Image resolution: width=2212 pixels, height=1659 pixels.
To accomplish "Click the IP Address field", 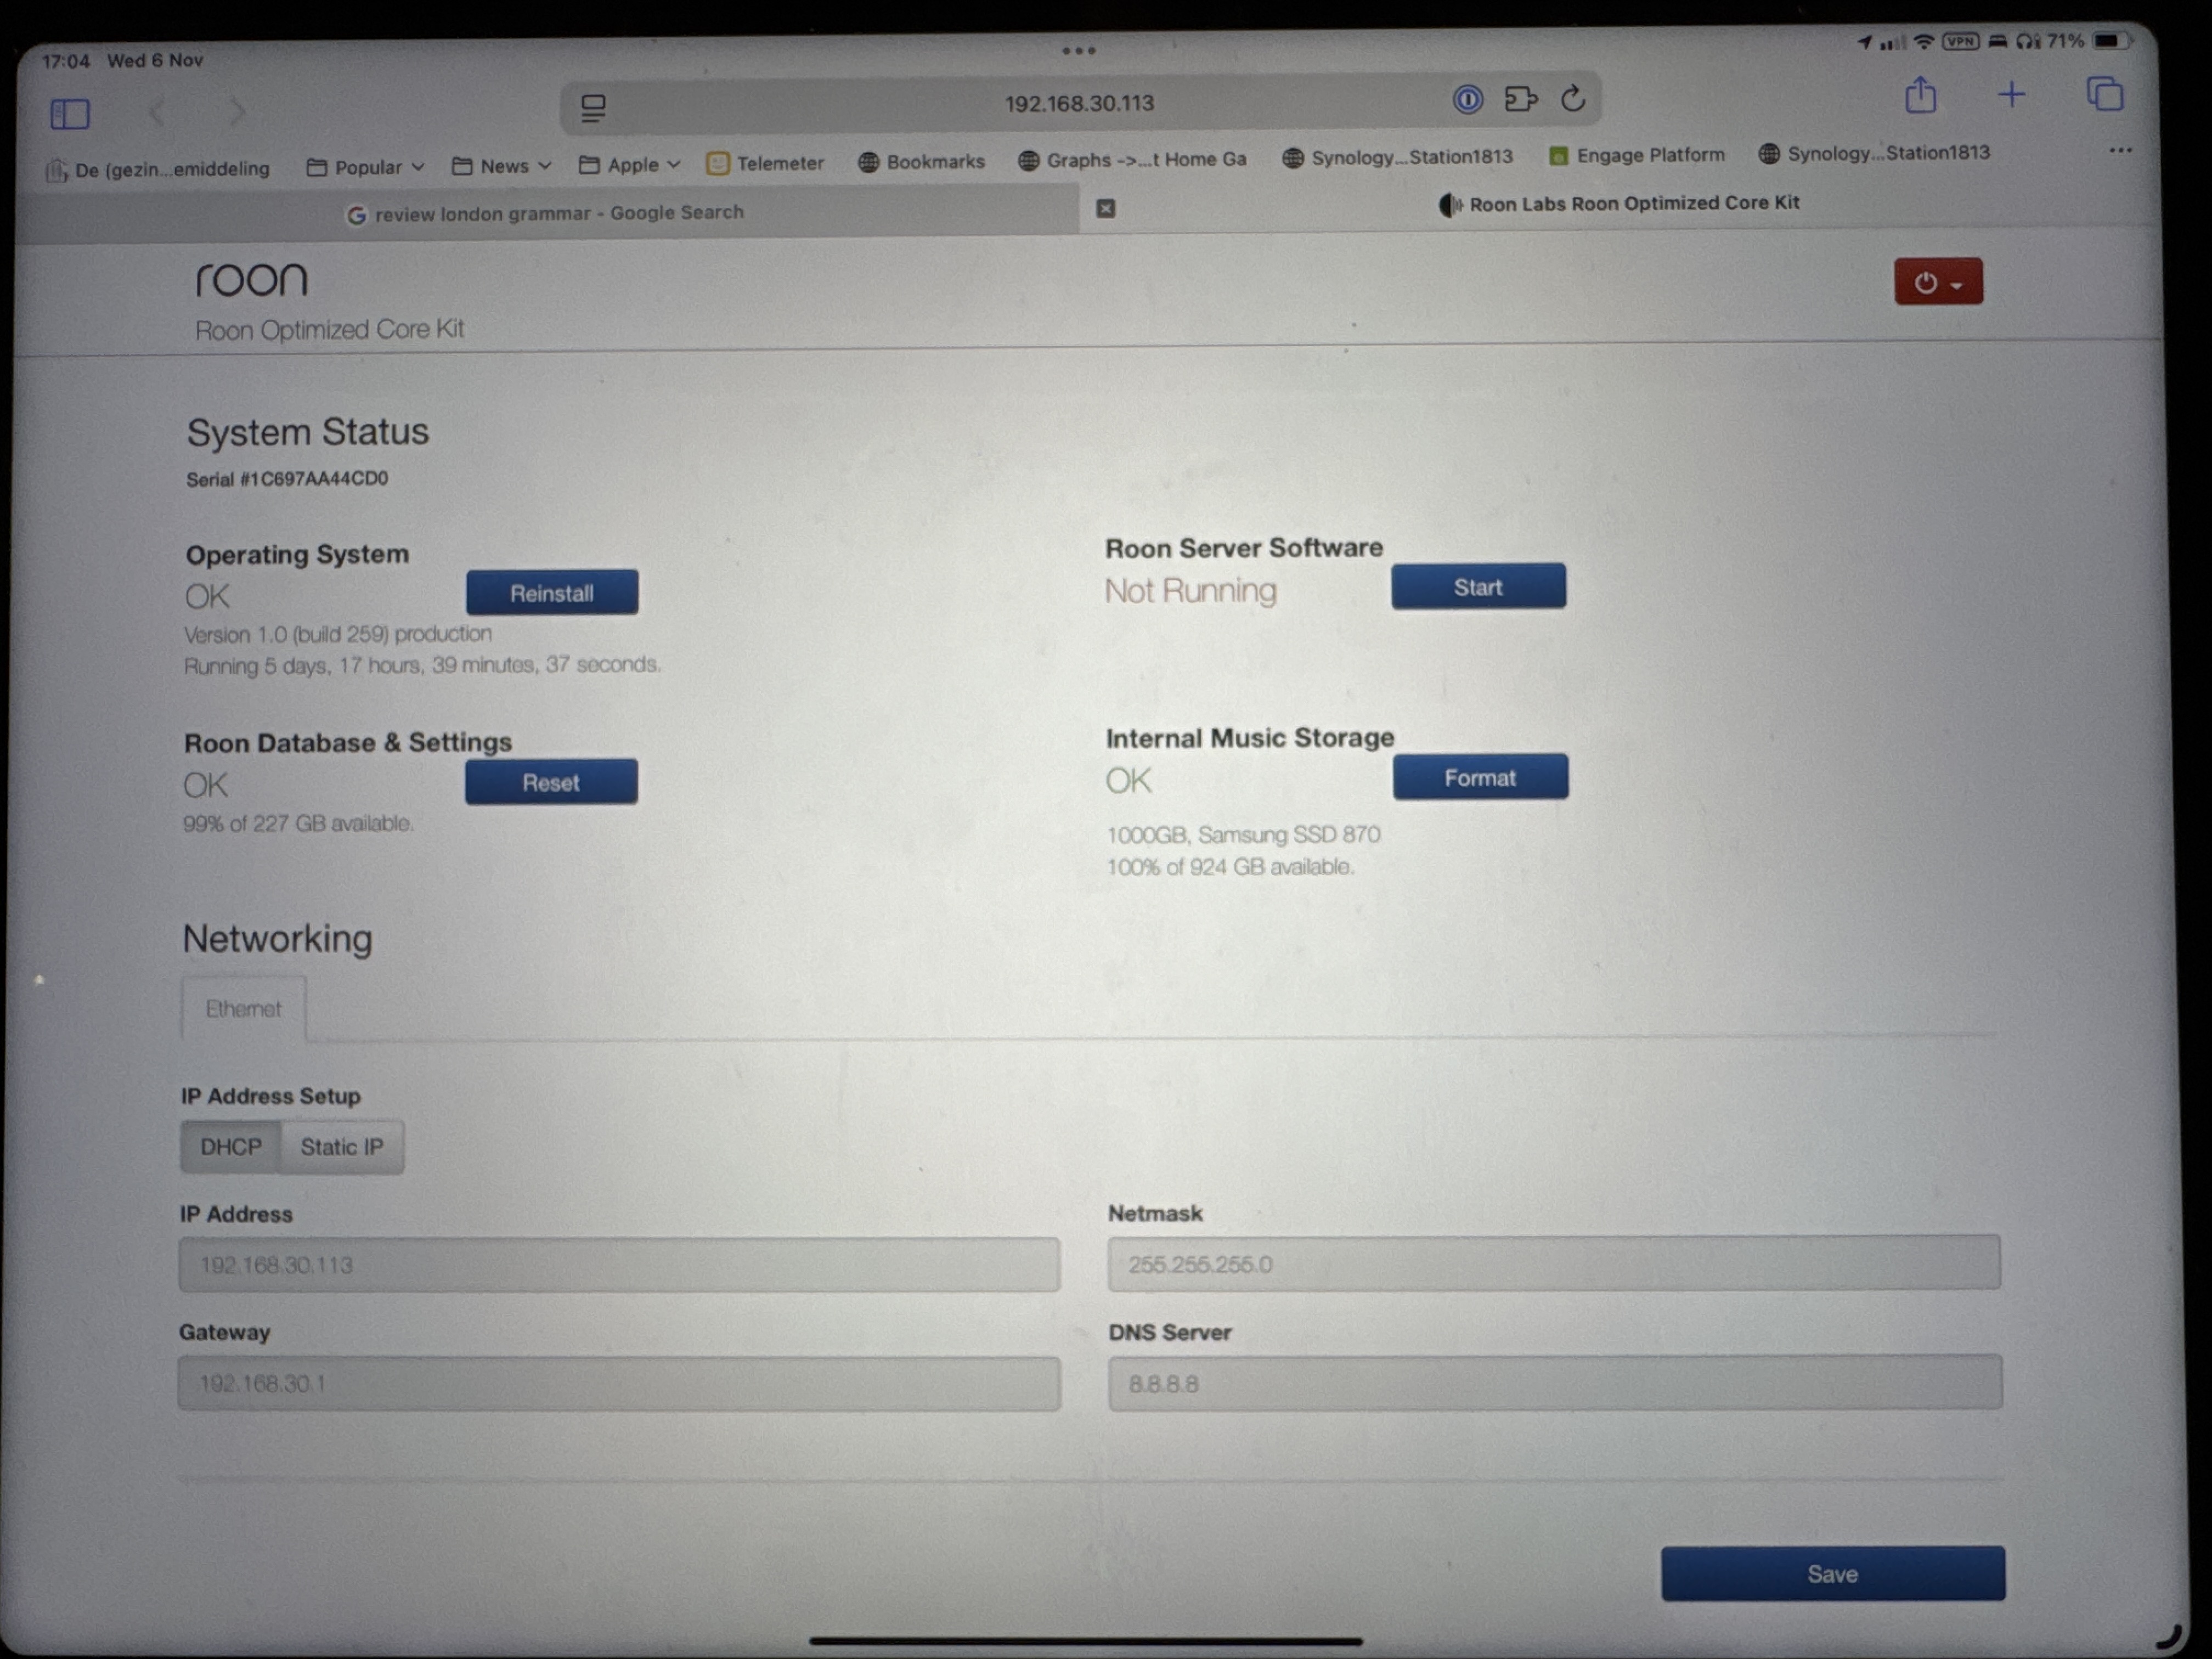I will pos(619,1265).
